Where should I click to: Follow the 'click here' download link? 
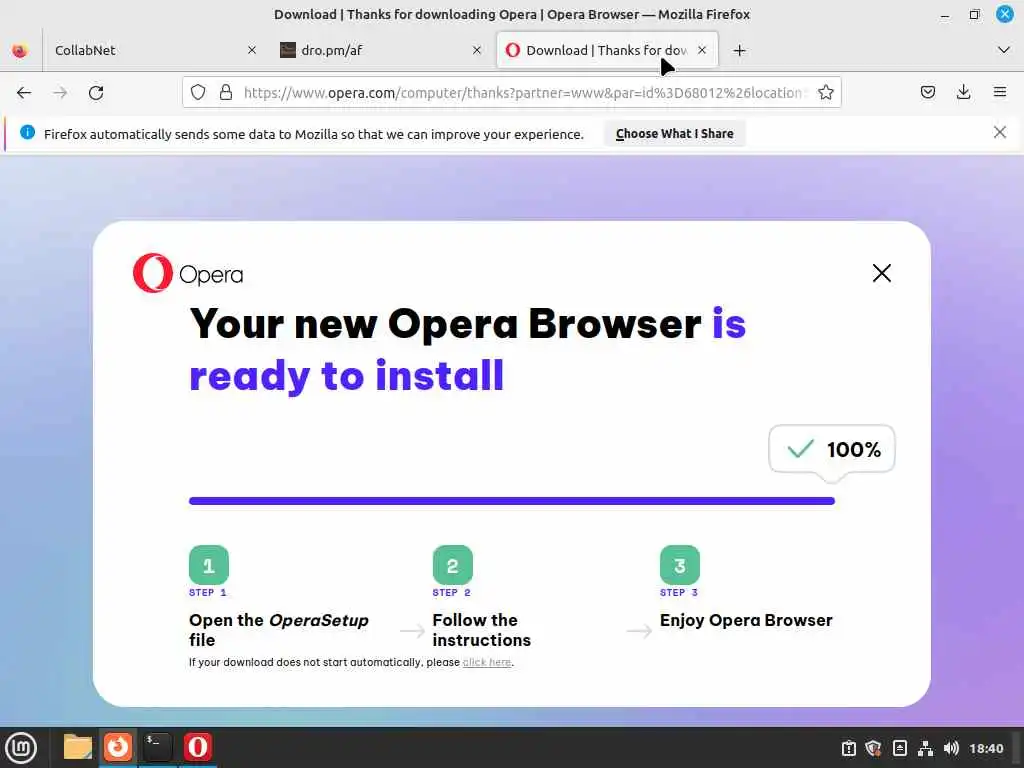click(x=487, y=662)
